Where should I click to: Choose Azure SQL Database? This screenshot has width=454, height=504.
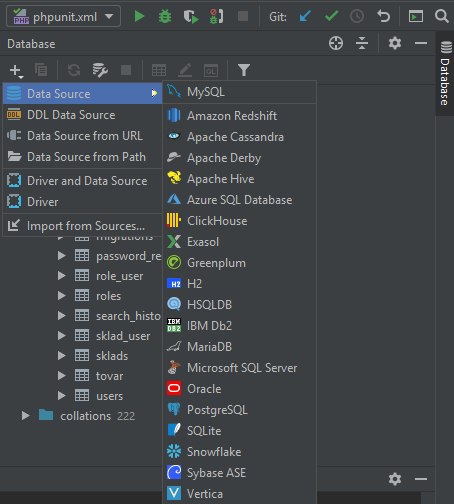(x=239, y=200)
